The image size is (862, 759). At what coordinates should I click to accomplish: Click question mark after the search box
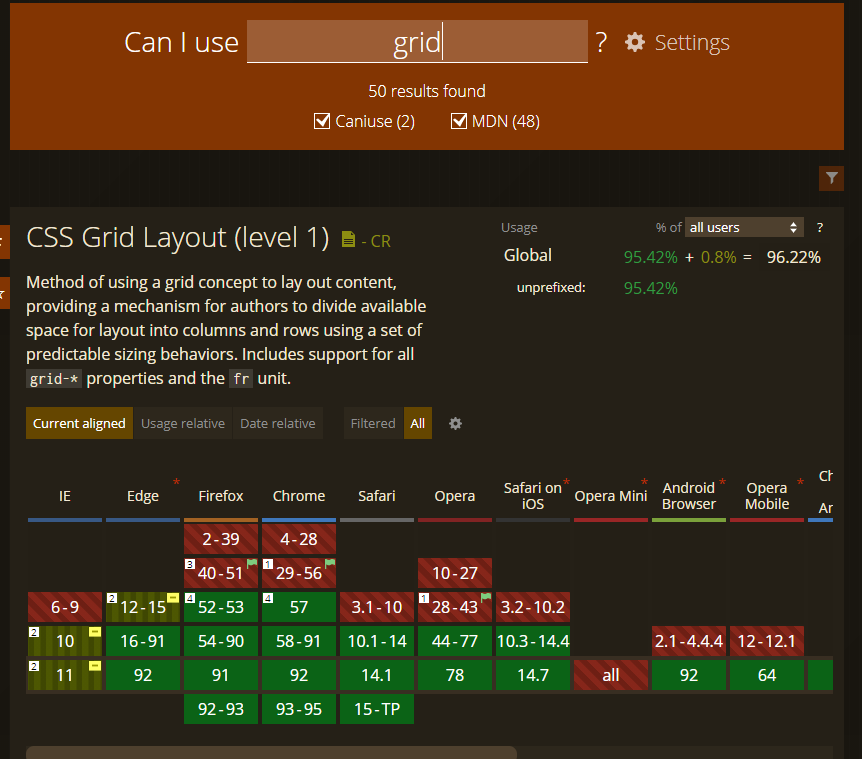pos(601,42)
